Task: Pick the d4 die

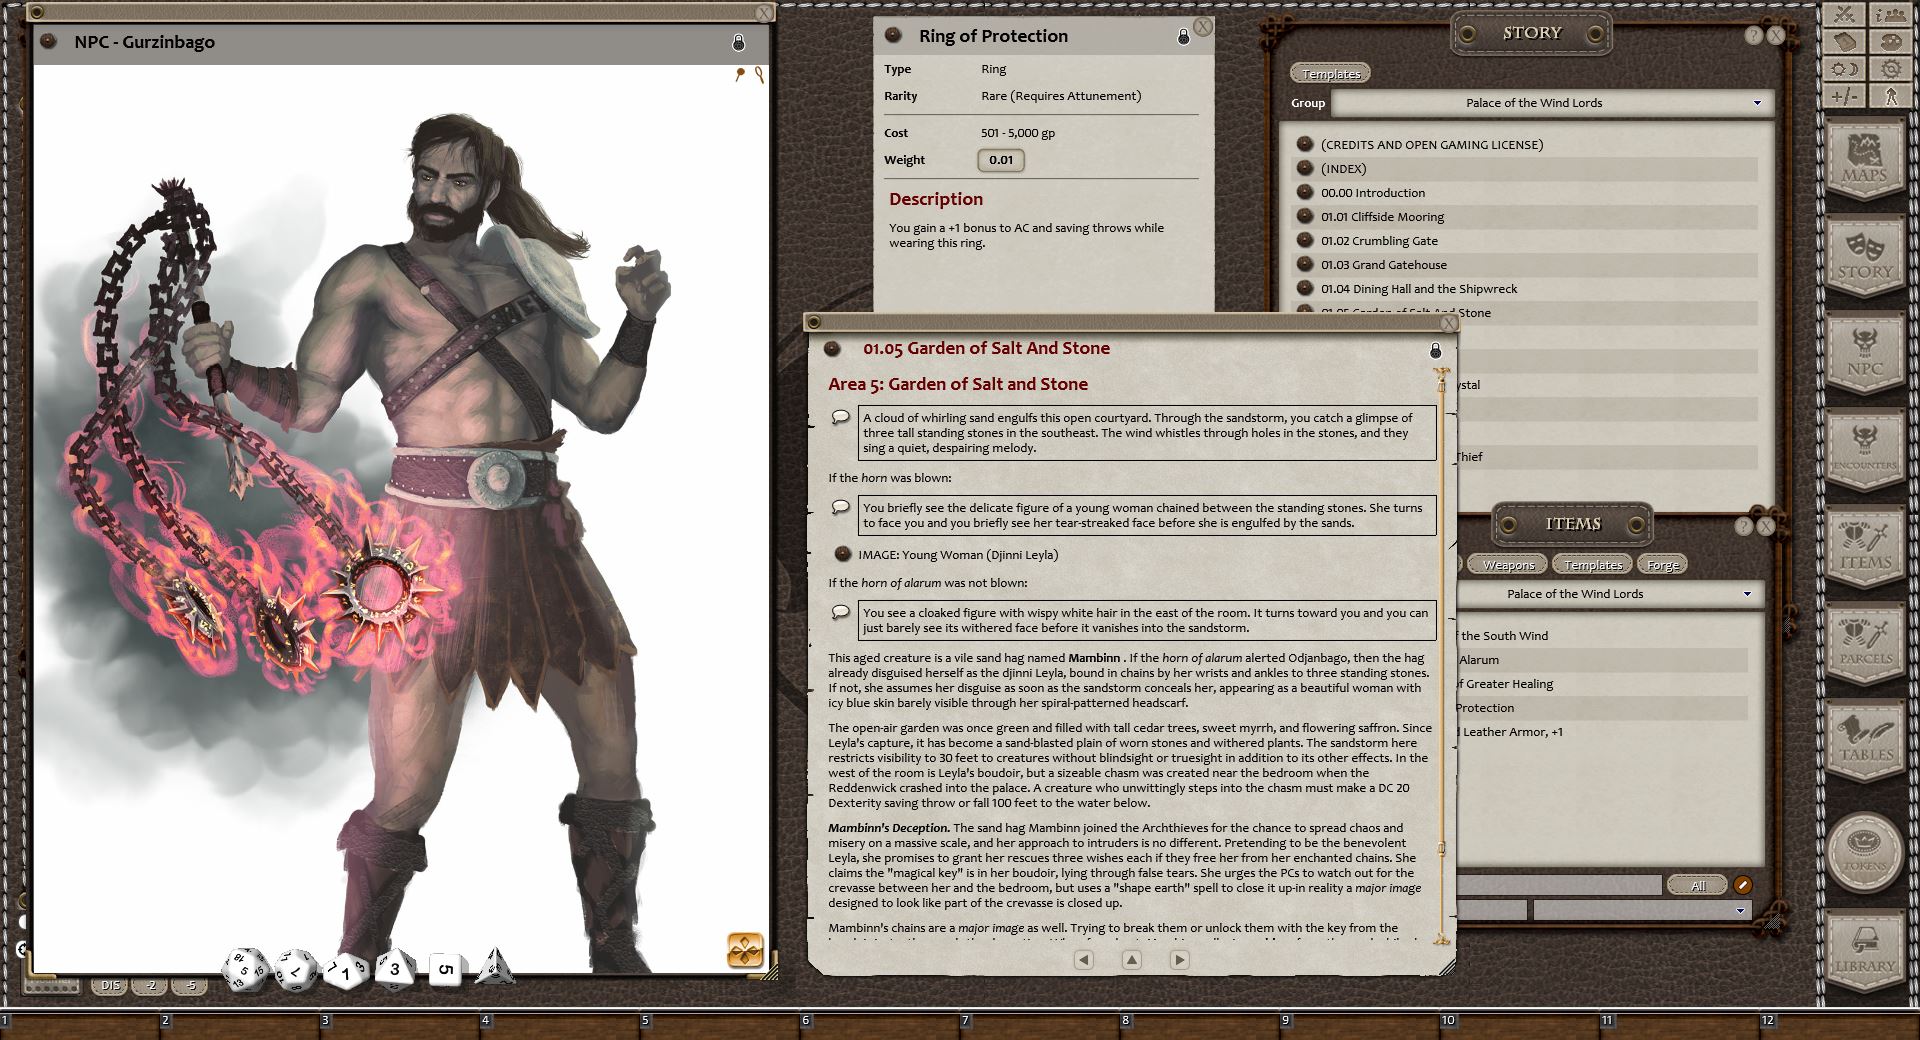Action: (494, 966)
